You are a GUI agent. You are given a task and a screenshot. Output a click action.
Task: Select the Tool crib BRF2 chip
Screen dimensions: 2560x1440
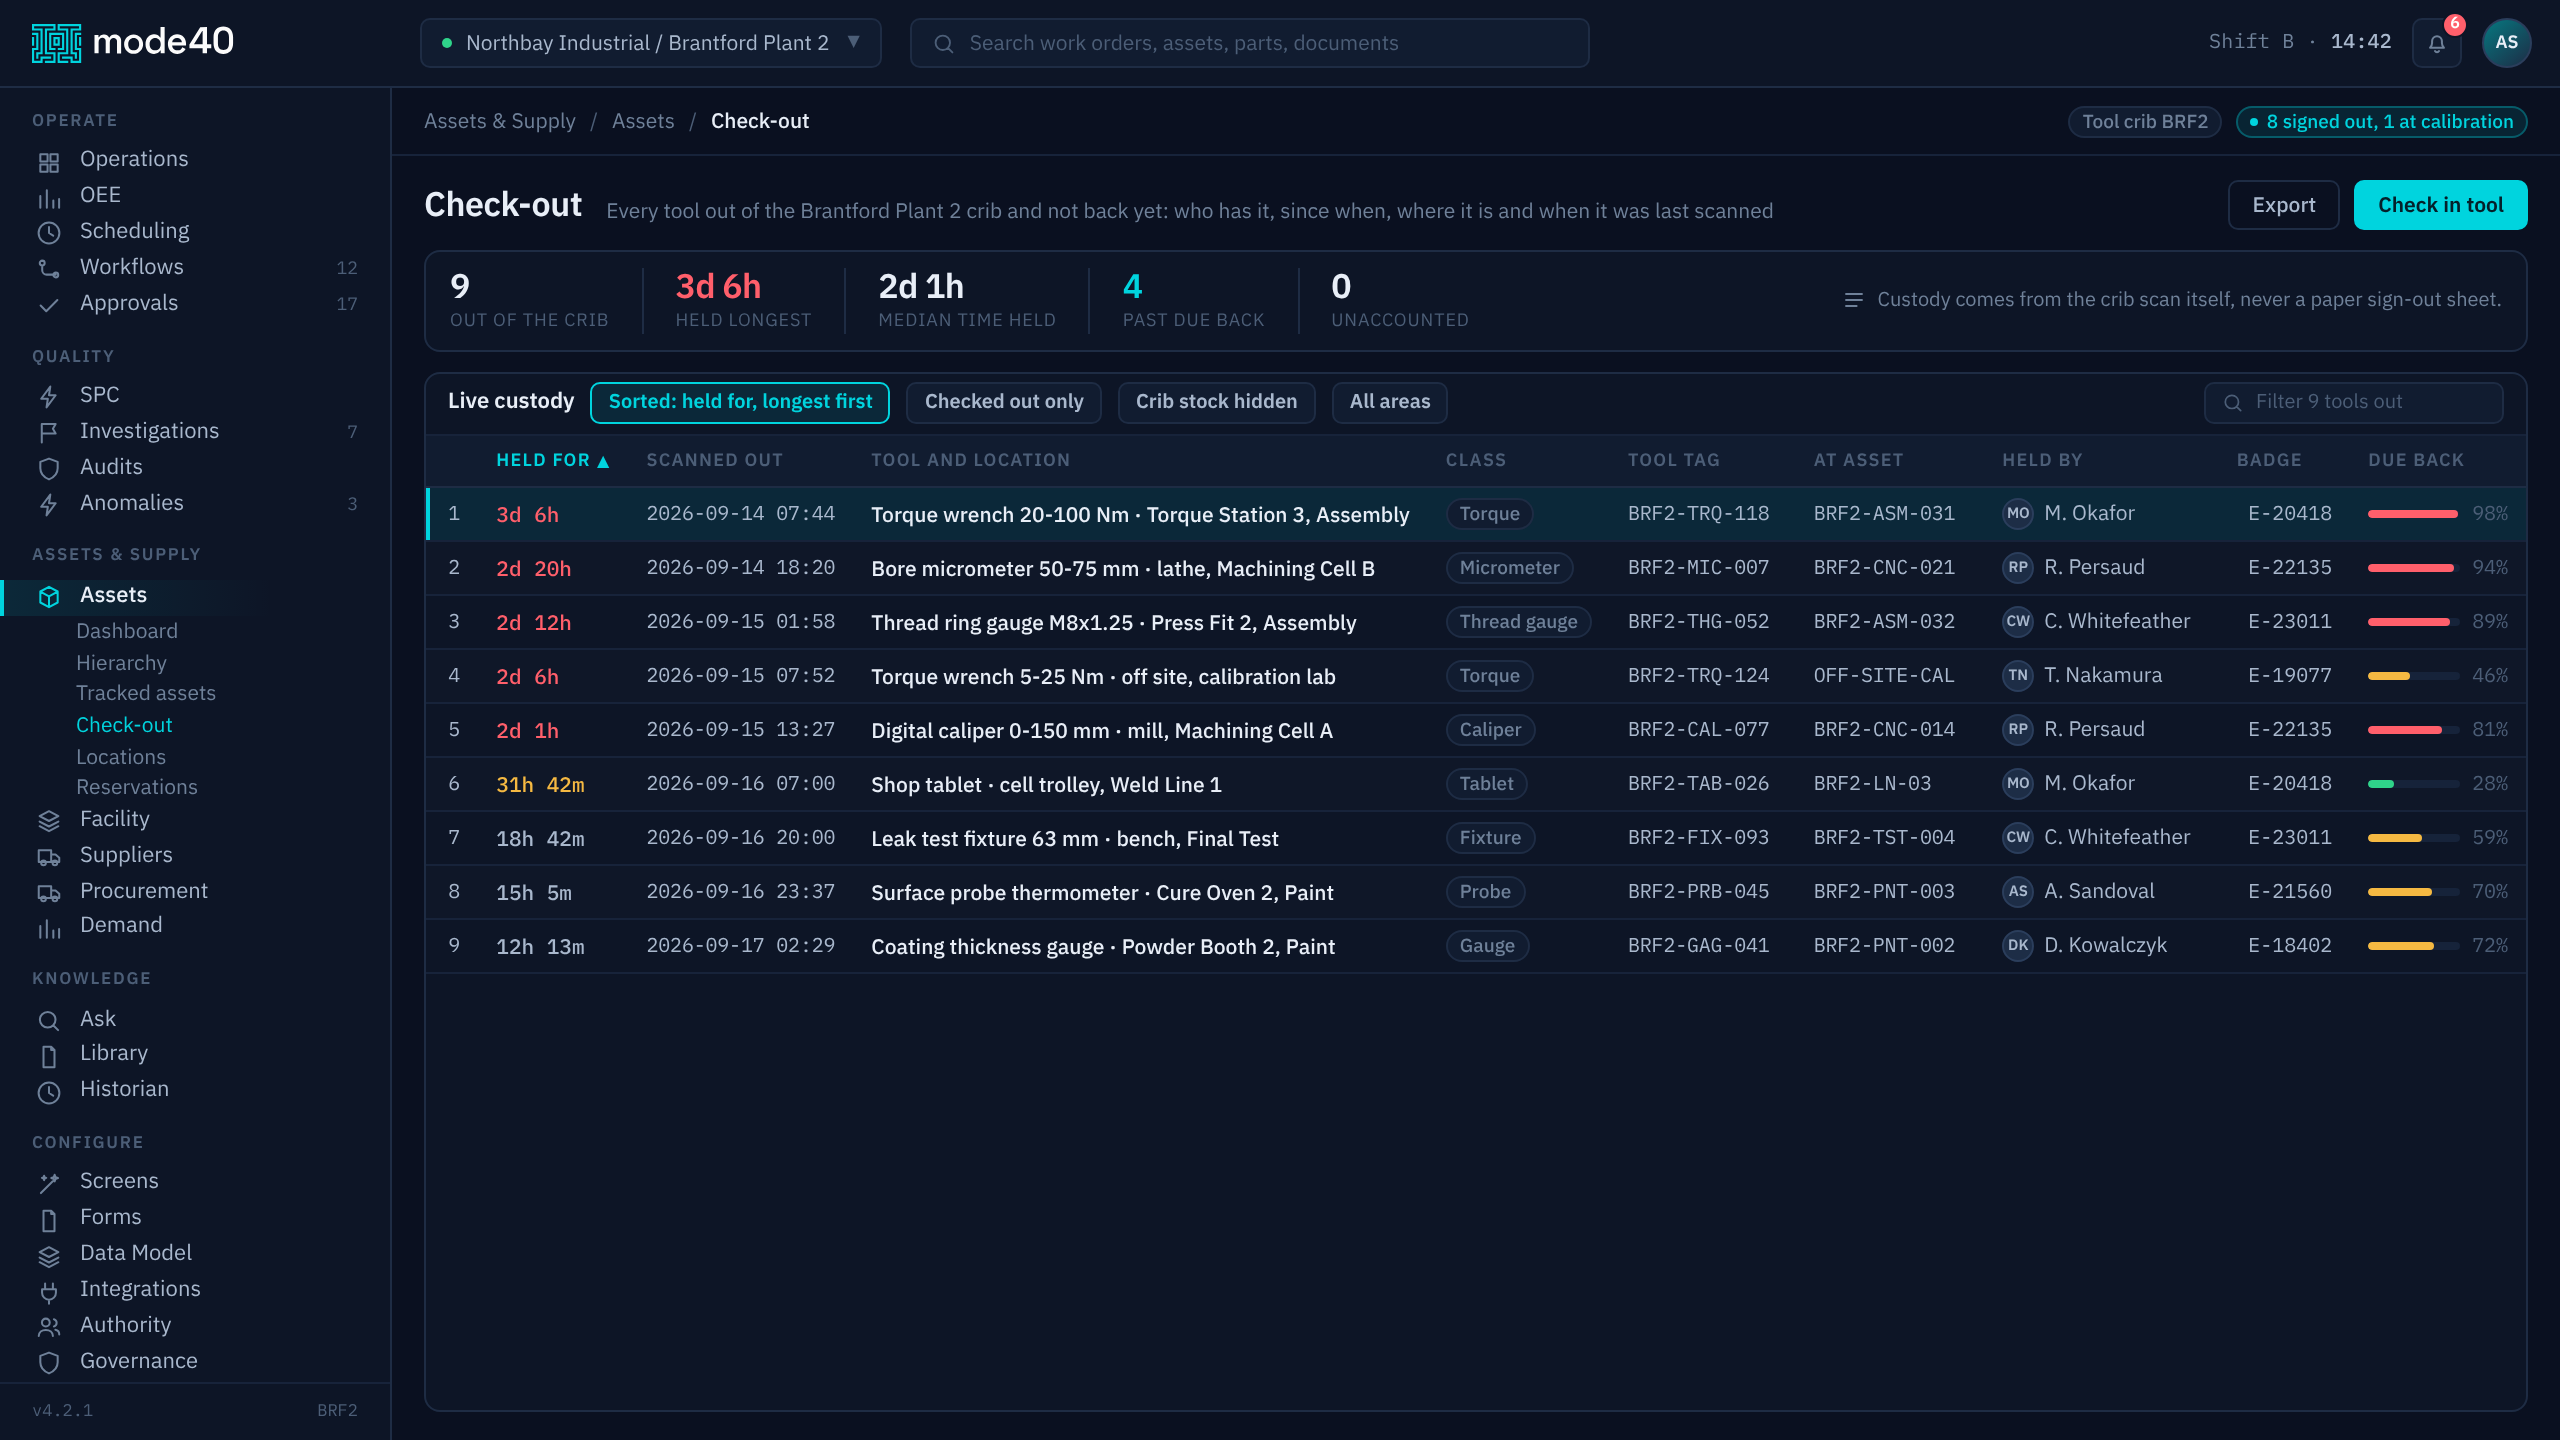point(2144,122)
